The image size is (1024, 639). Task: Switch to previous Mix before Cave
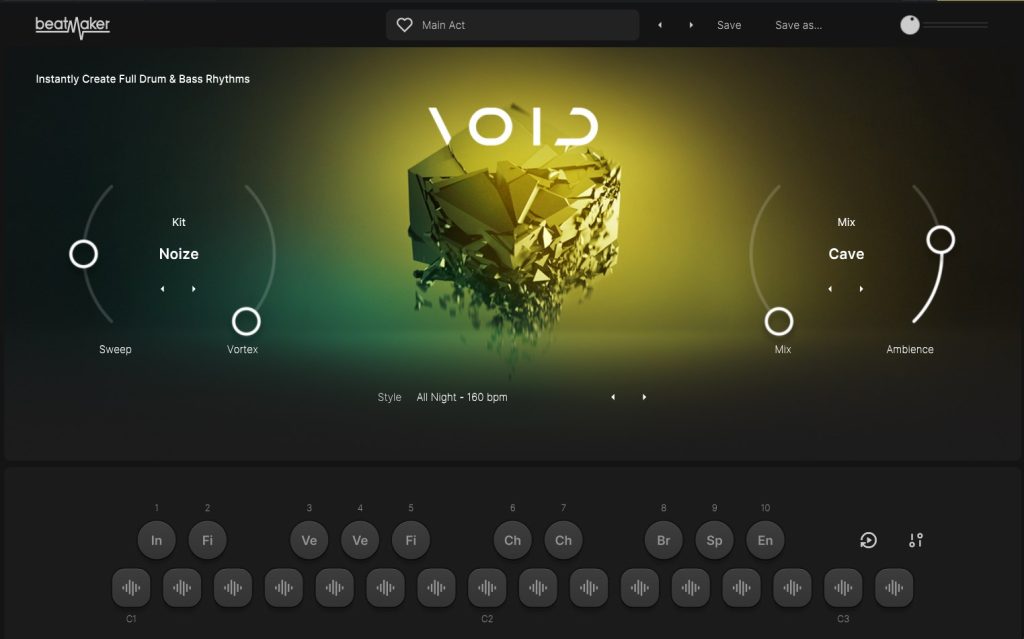coord(829,289)
